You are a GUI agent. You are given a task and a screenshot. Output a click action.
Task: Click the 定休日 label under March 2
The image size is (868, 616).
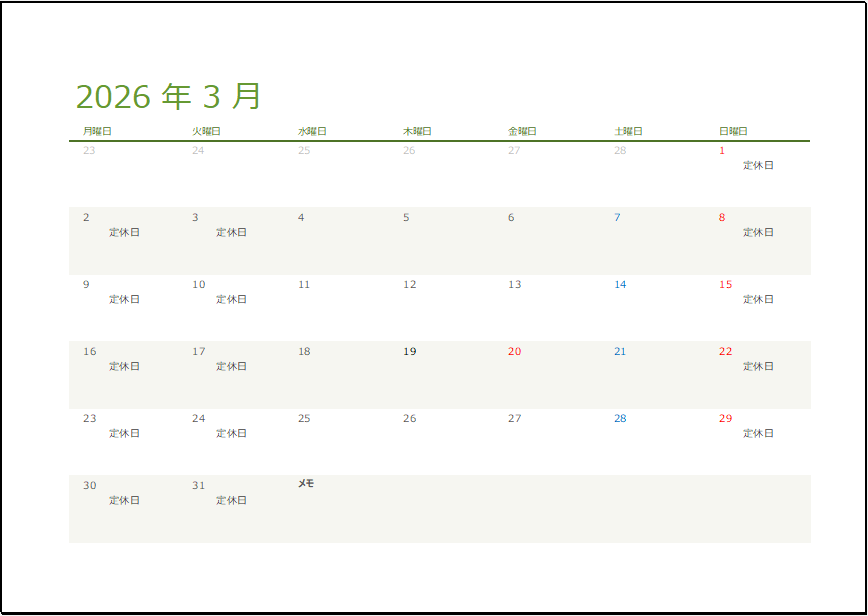[x=124, y=232]
